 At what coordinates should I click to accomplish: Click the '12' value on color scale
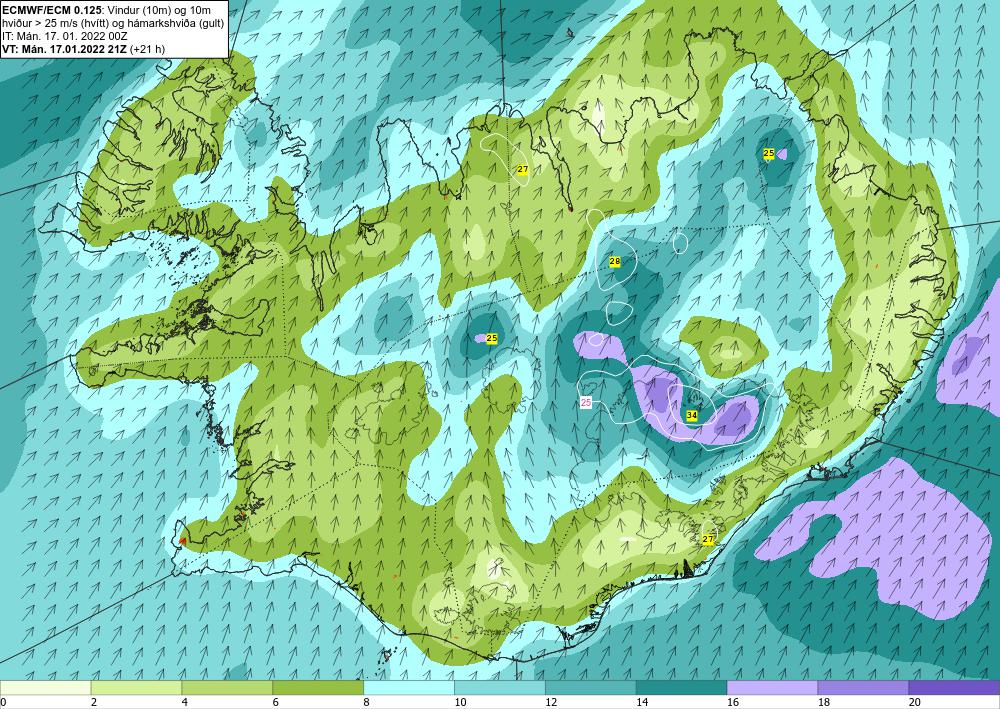point(551,703)
